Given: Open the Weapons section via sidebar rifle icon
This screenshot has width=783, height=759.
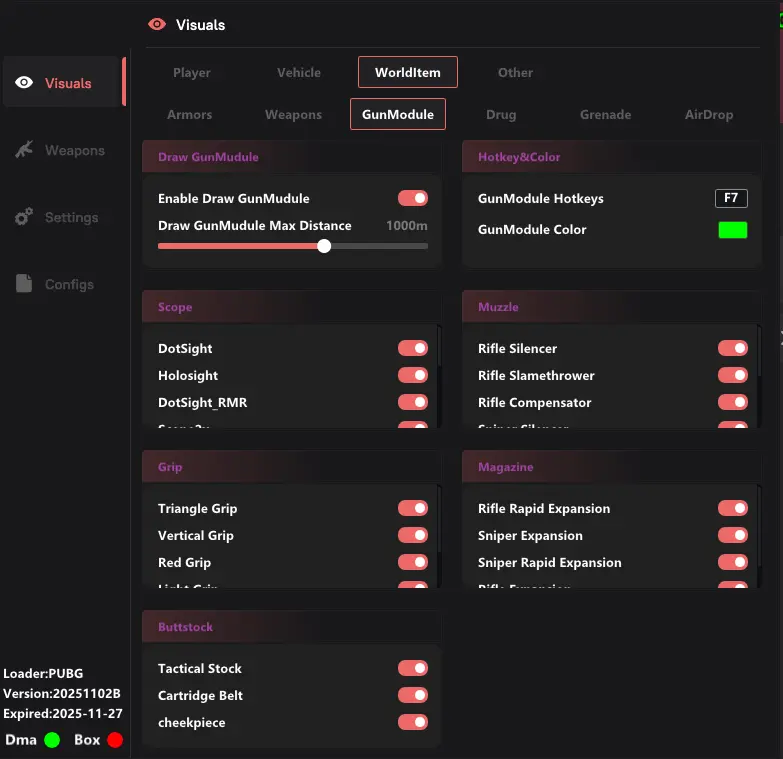Looking at the screenshot, I should pyautogui.click(x=25, y=150).
